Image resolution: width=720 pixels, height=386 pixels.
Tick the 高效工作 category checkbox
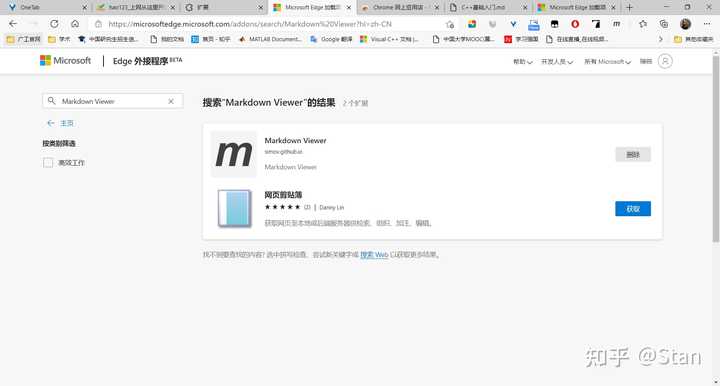[48, 162]
